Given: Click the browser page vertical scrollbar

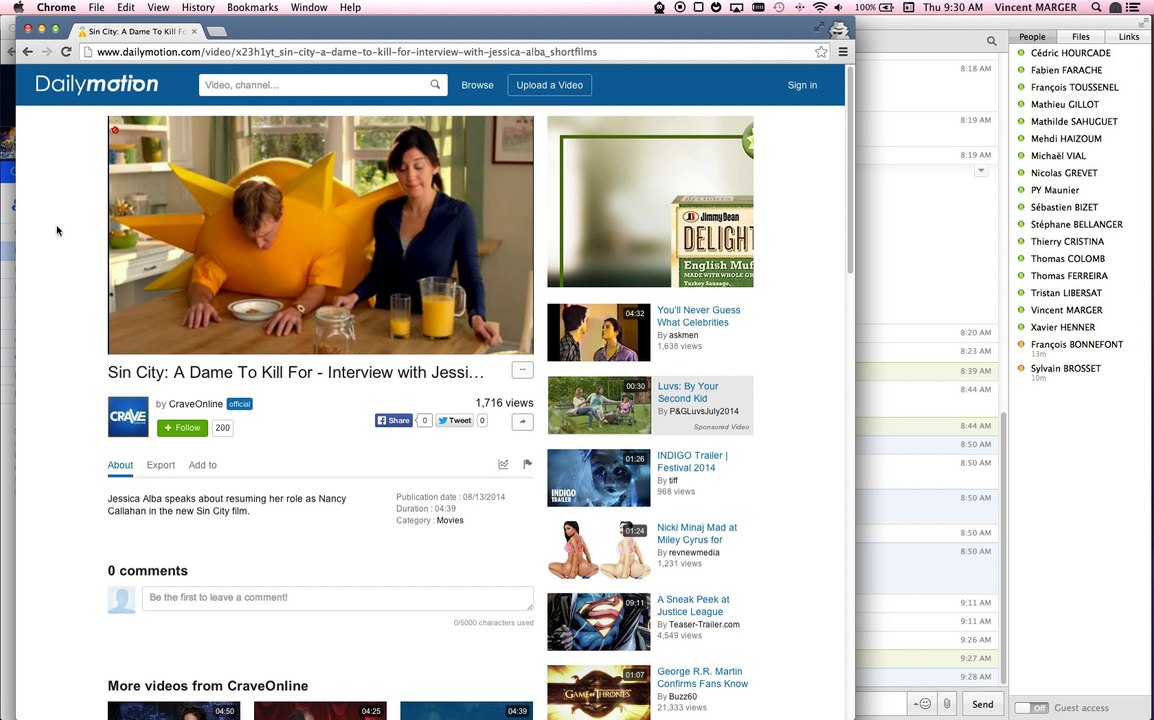Looking at the screenshot, I should point(851,169).
